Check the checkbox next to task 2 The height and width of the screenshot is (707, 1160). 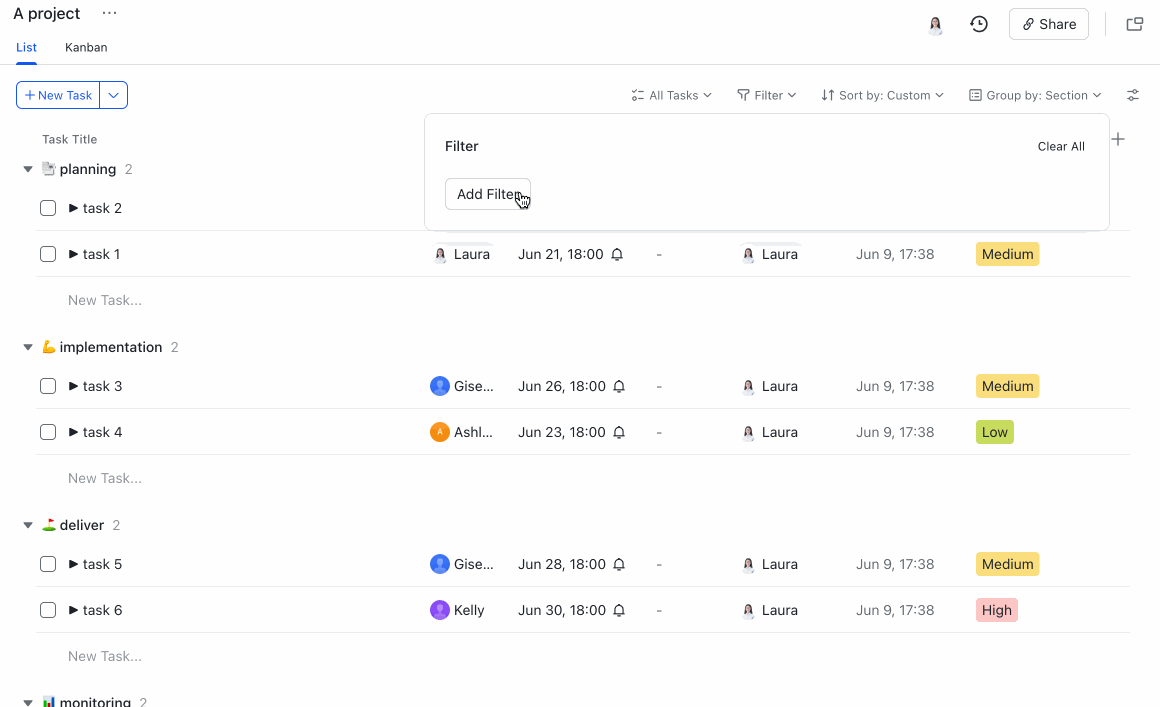[47, 208]
